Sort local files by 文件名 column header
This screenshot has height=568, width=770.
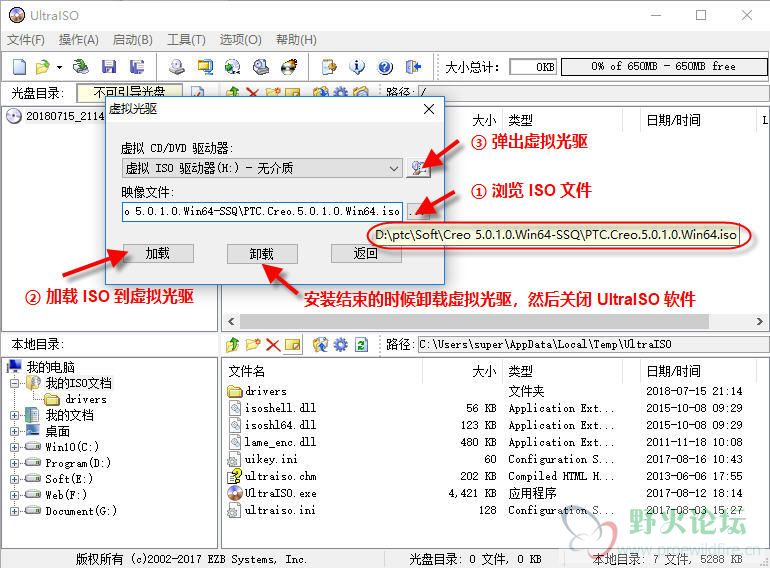click(x=324, y=371)
